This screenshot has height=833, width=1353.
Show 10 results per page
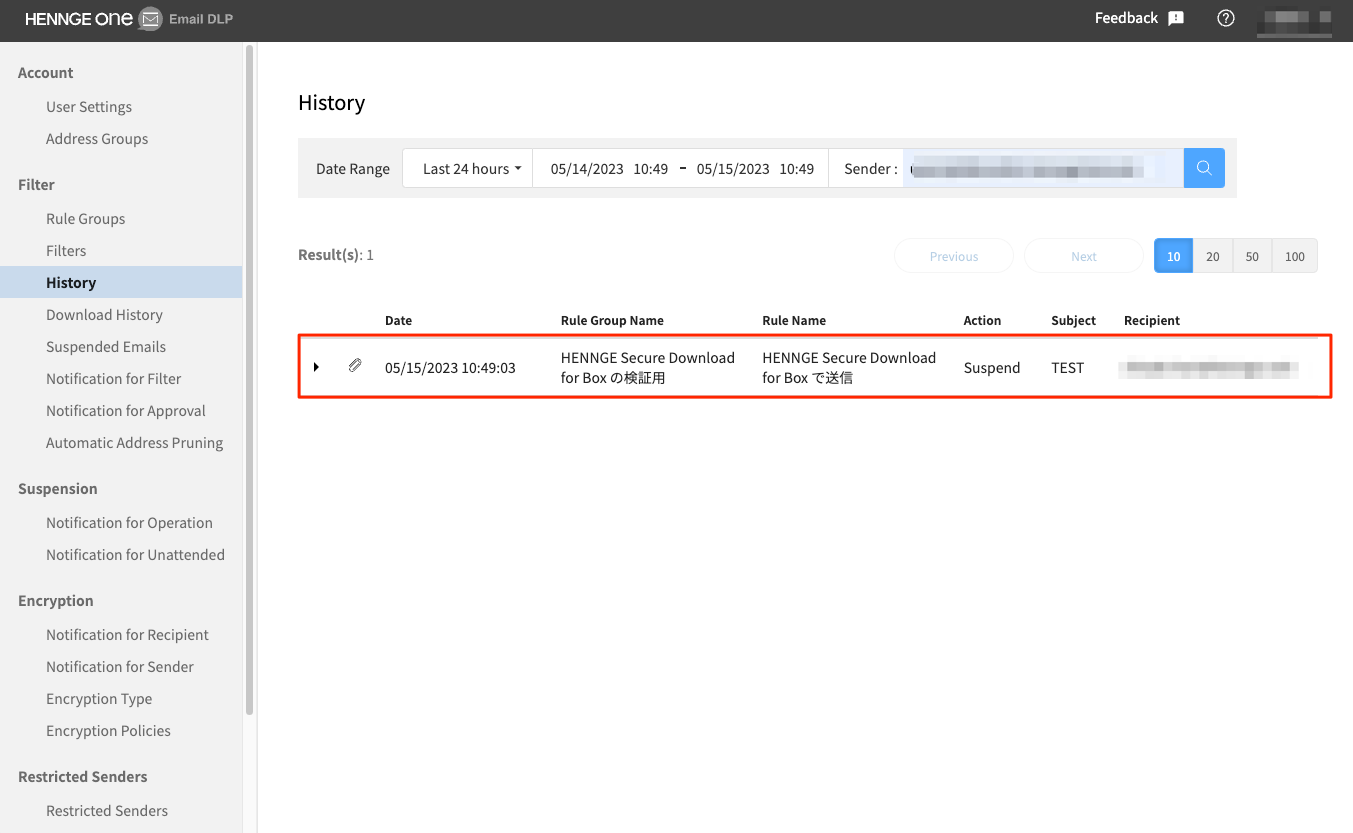click(1173, 256)
